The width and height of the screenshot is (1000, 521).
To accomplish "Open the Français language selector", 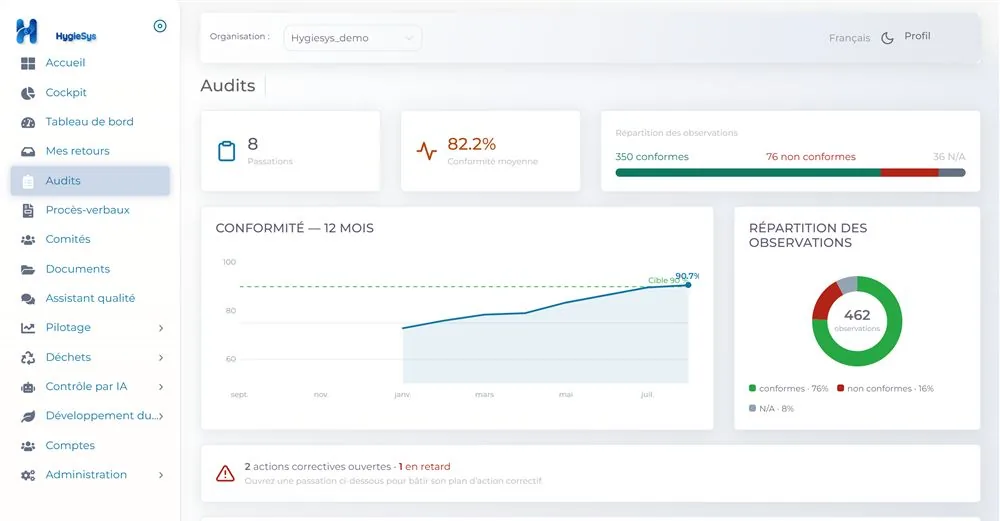I will point(849,38).
